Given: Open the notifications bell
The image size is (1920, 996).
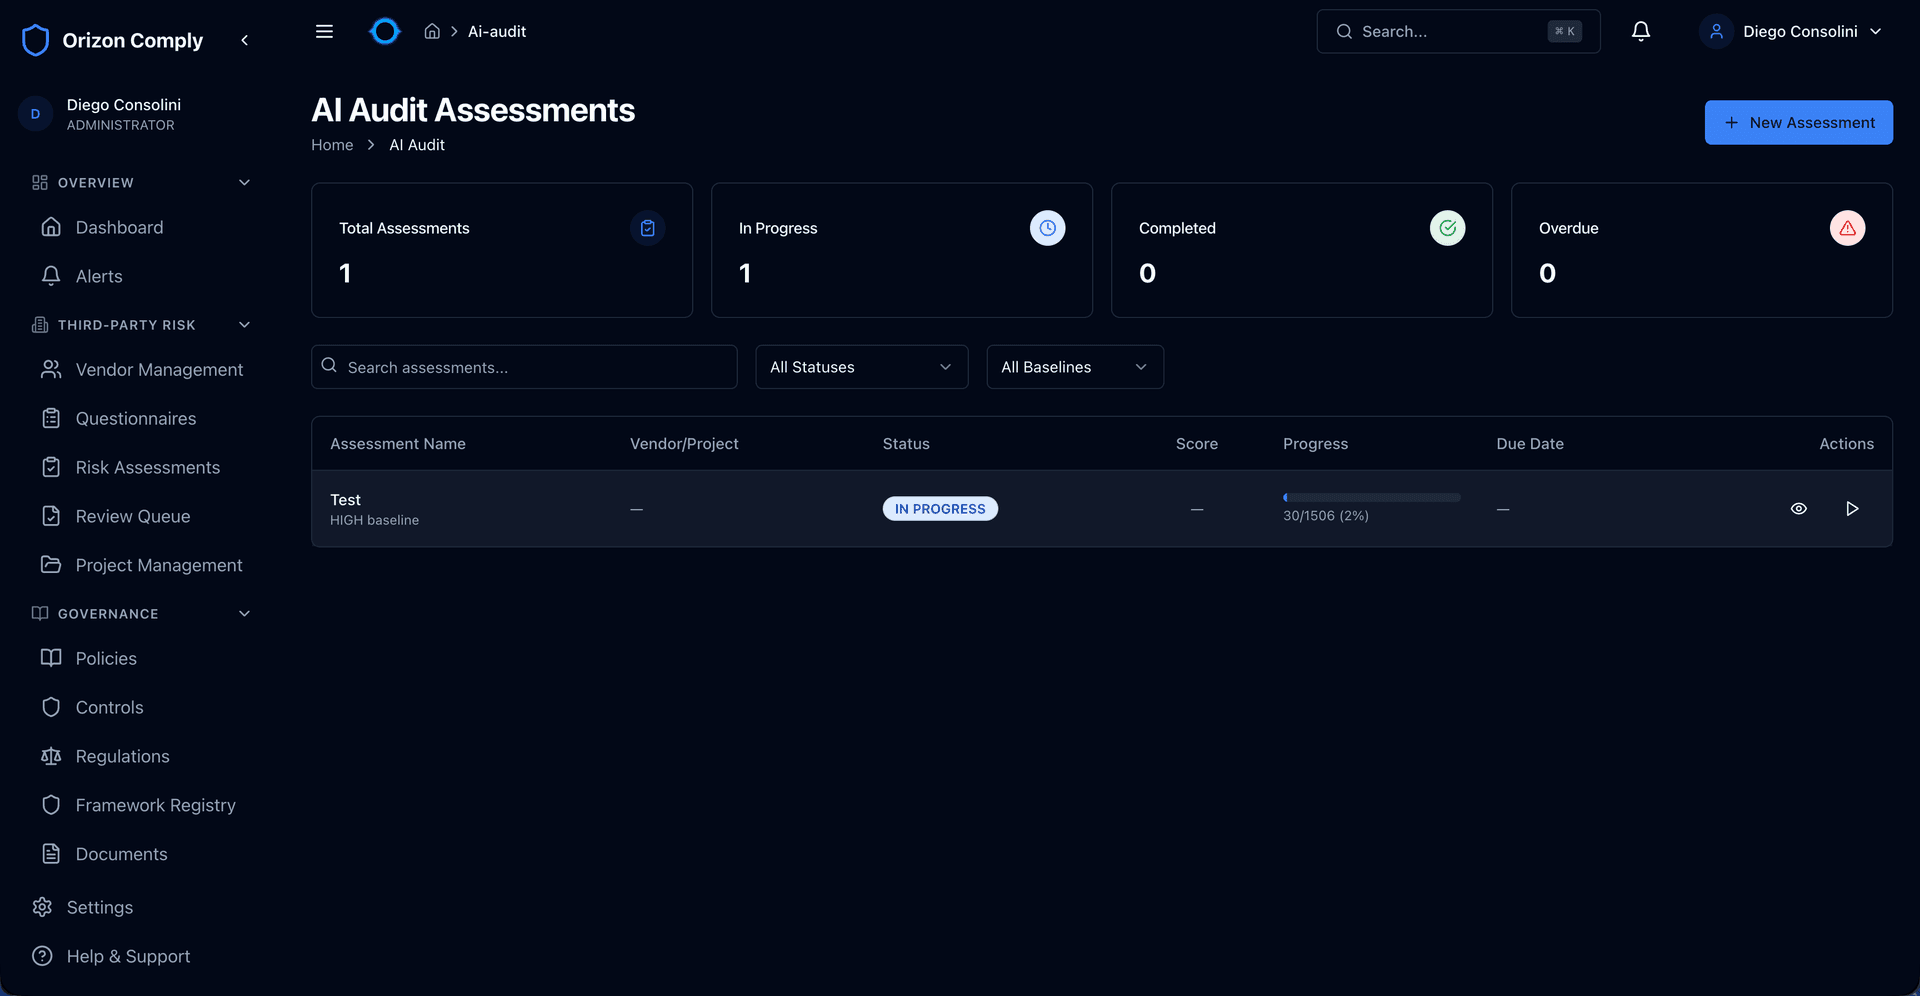Looking at the screenshot, I should (x=1640, y=31).
